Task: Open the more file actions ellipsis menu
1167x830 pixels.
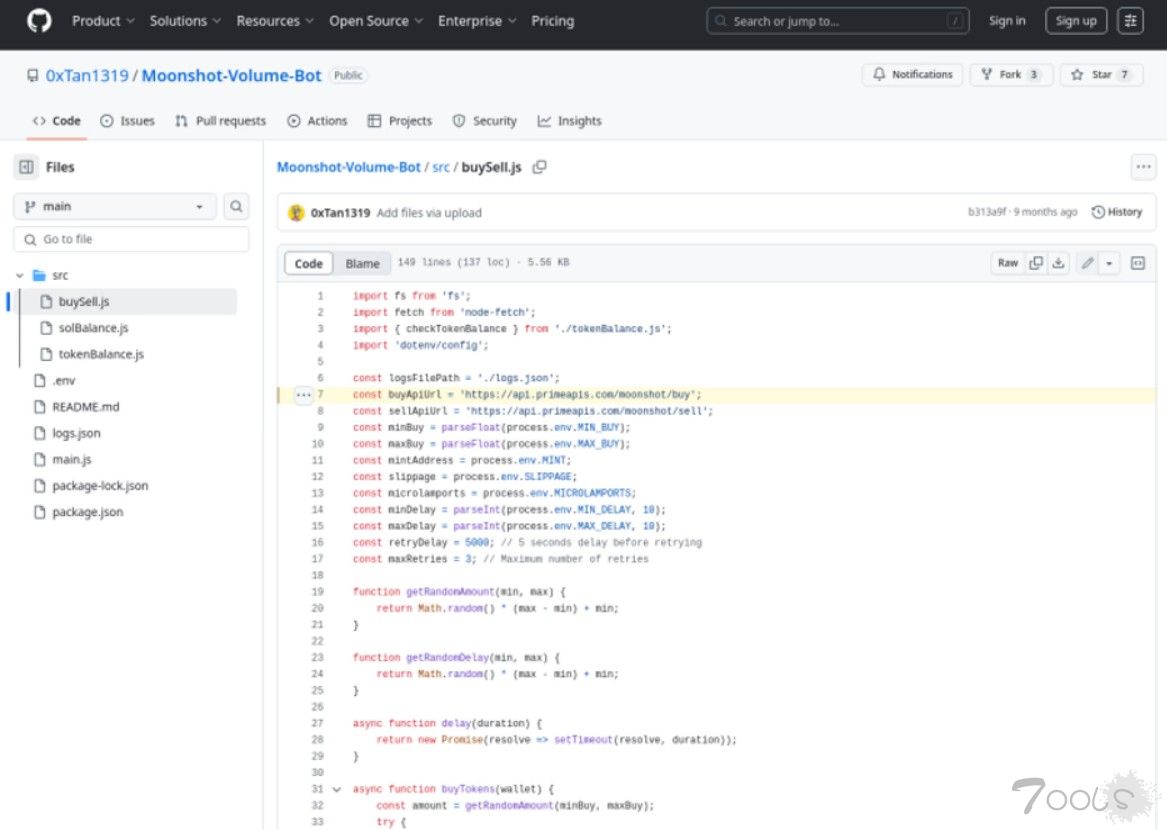Action: pyautogui.click(x=1143, y=167)
